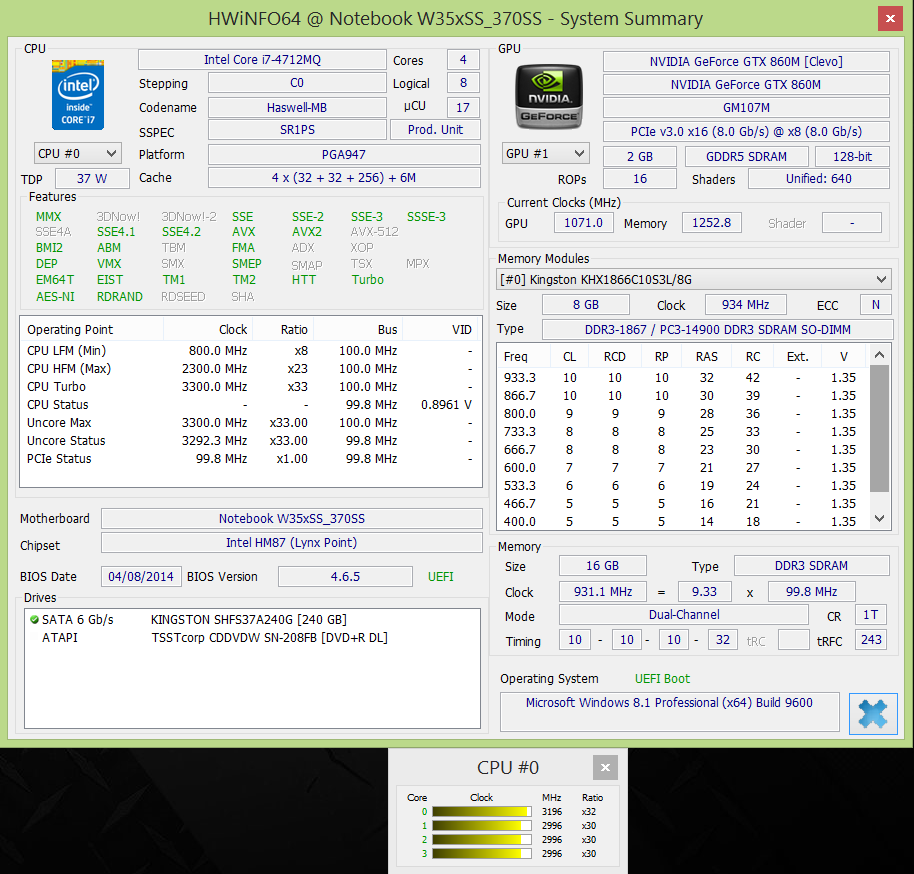This screenshot has height=874, width=914.
Task: Click the Unified: 640 shaders field
Action: (x=819, y=179)
